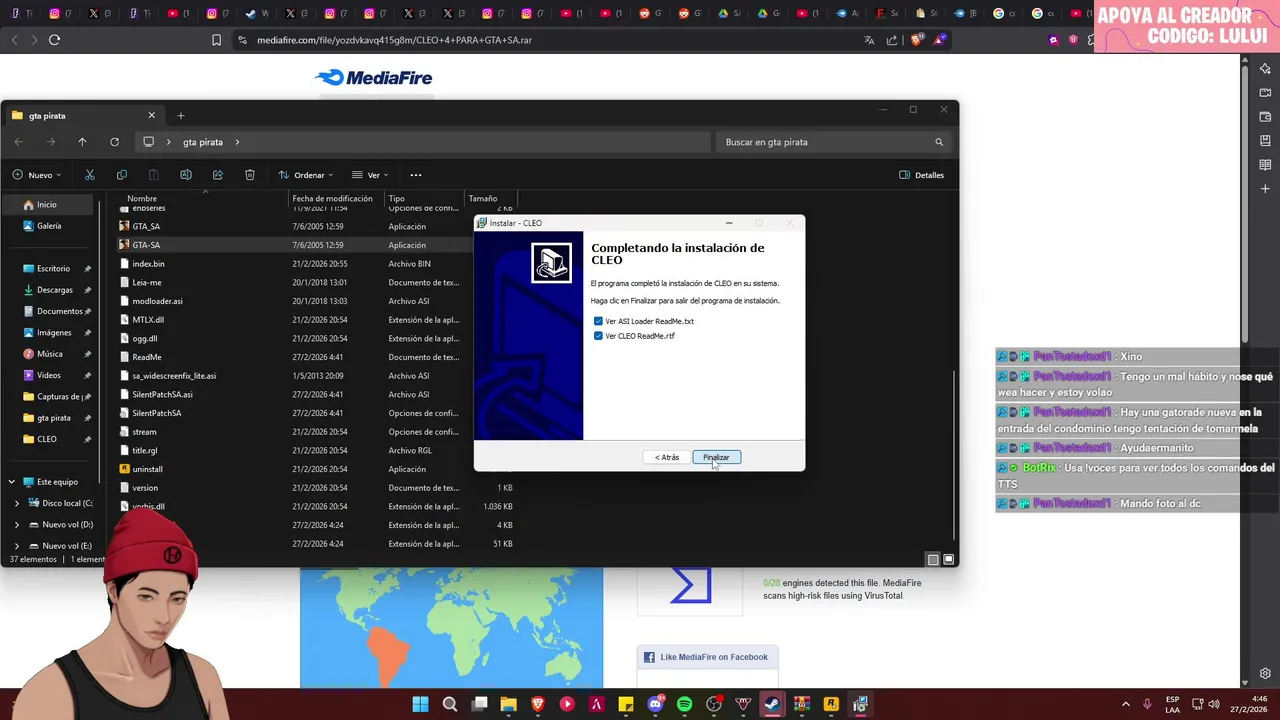1280x720 pixels.
Task: Sort by Fecha de modificación column header
Action: 336,198
